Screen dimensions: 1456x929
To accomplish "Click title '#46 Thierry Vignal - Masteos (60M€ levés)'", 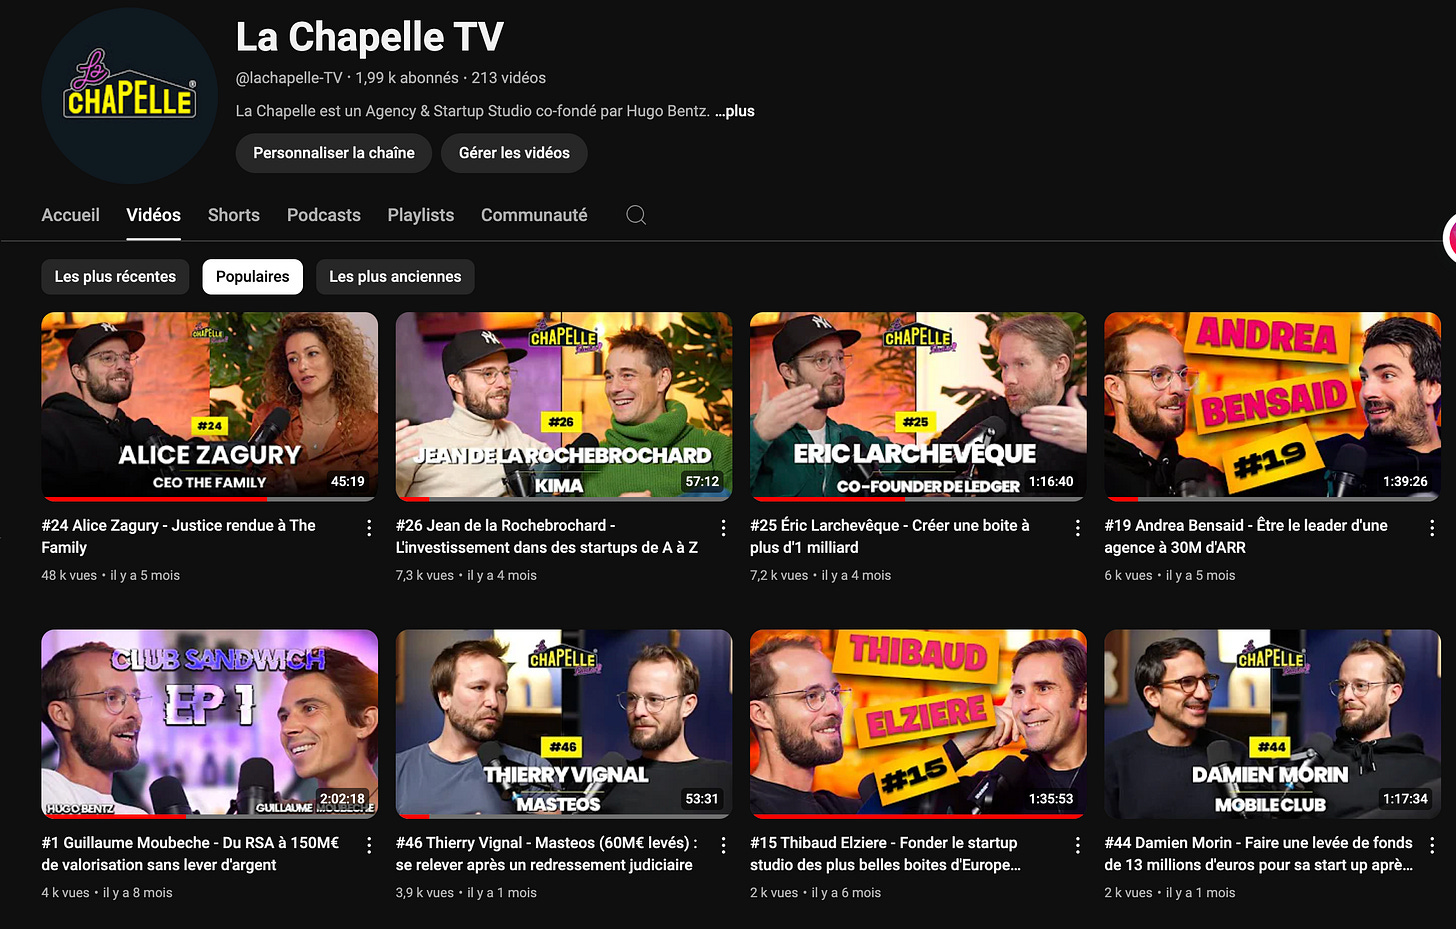I will 547,853.
